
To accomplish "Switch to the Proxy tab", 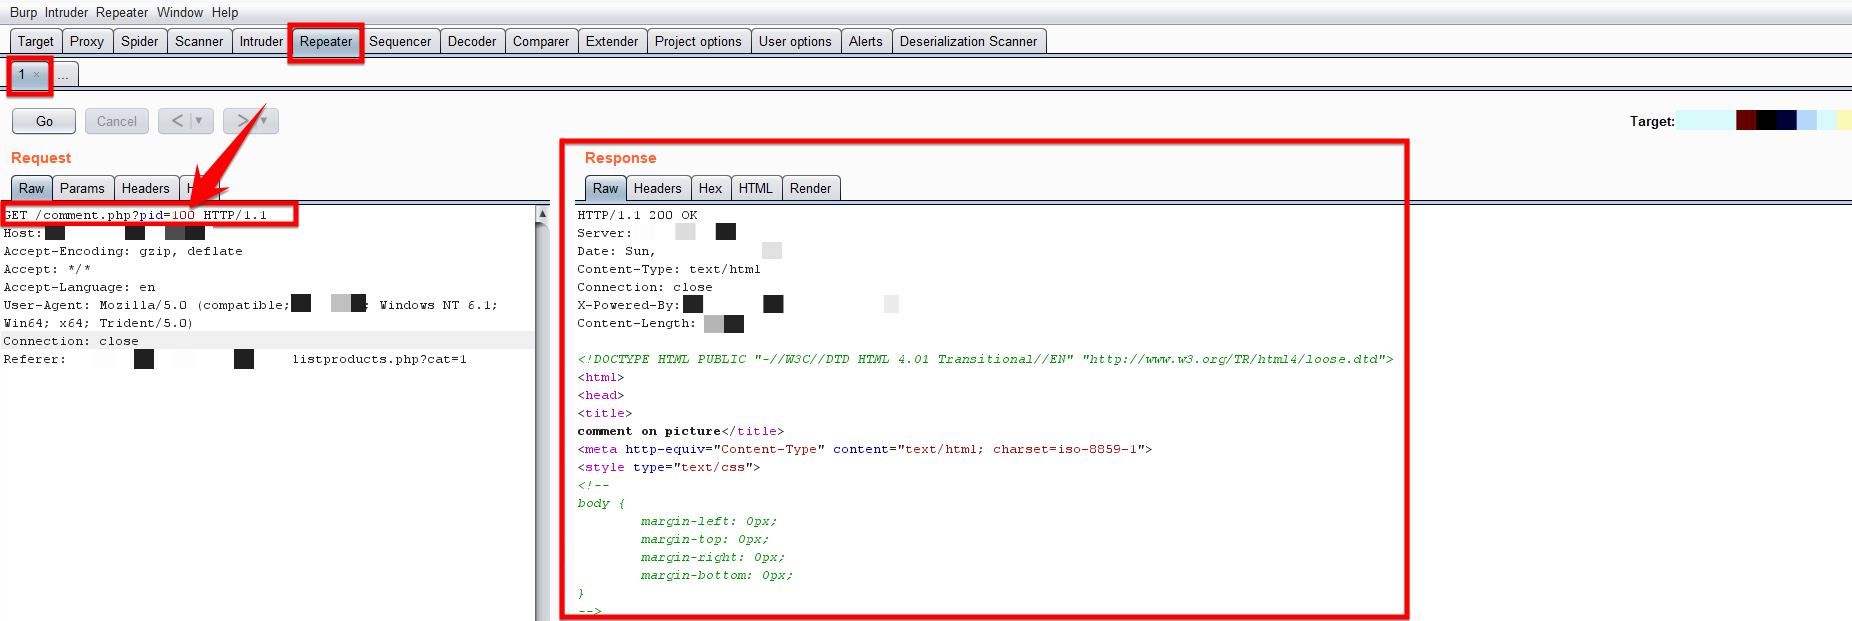I will click(x=86, y=41).
